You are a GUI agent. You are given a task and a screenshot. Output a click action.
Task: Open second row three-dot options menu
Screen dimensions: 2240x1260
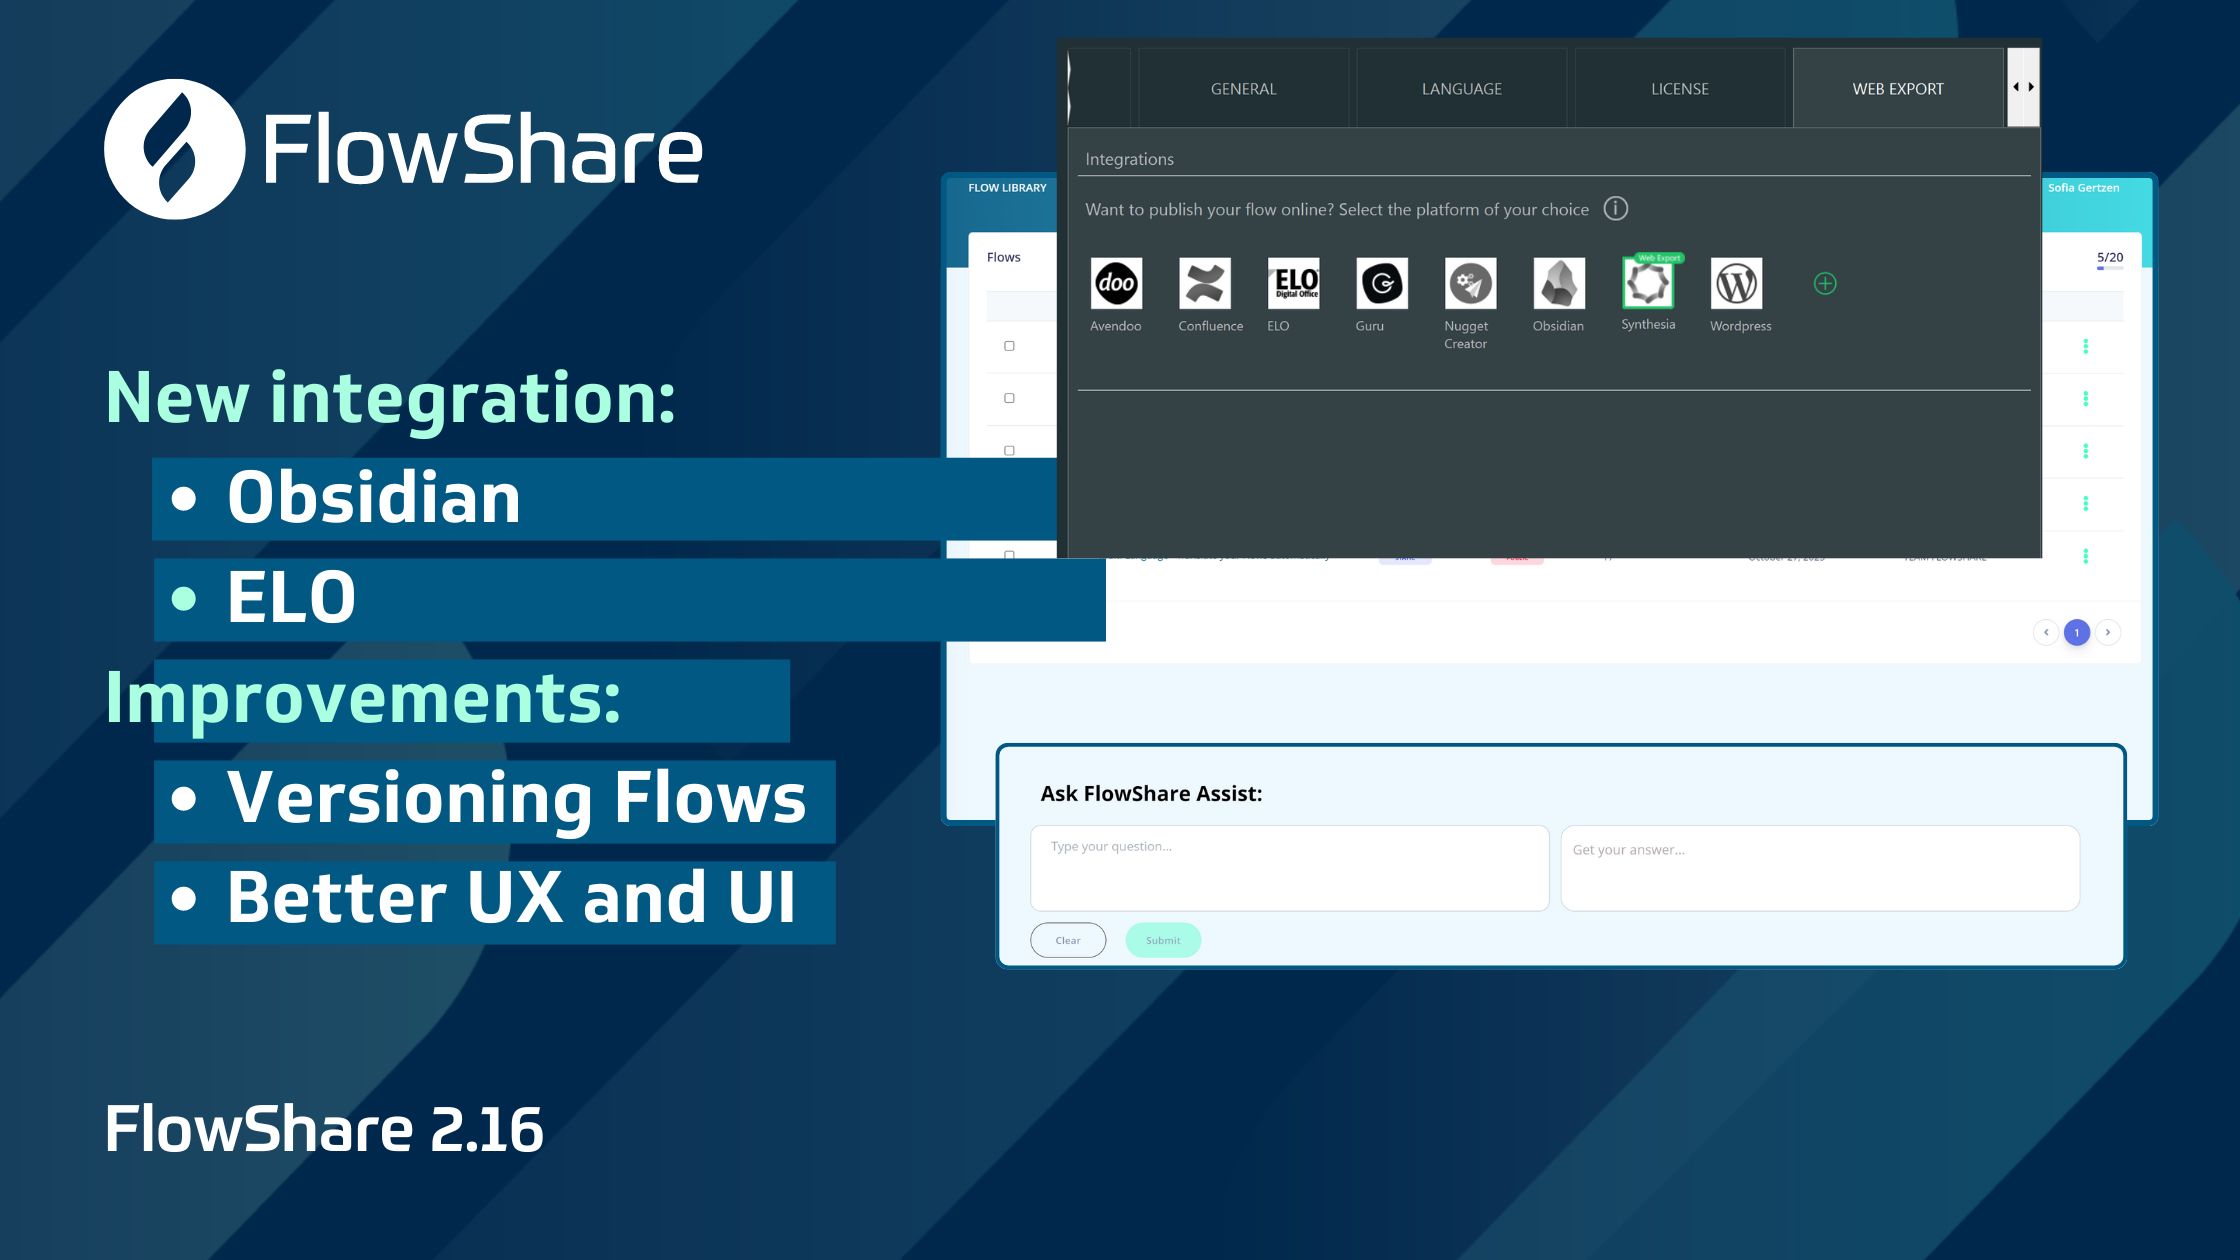pyautogui.click(x=2085, y=398)
